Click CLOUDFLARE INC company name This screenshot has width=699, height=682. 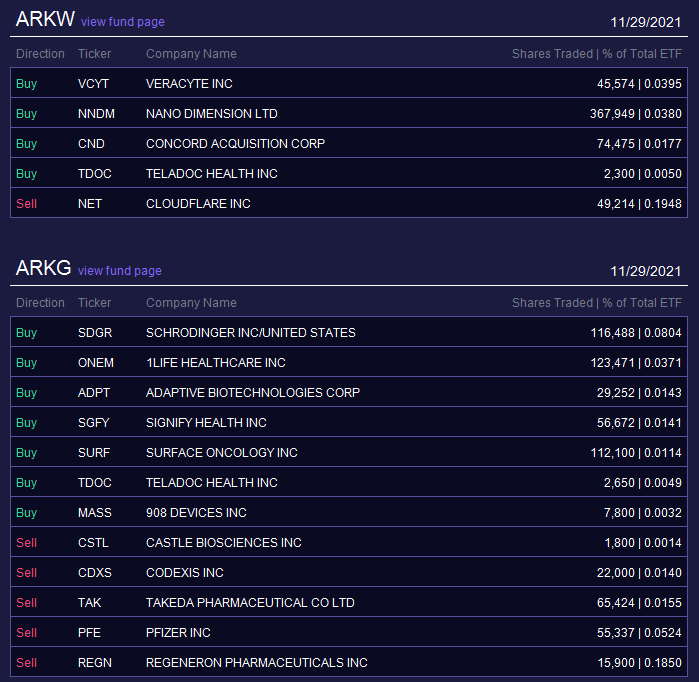198,204
